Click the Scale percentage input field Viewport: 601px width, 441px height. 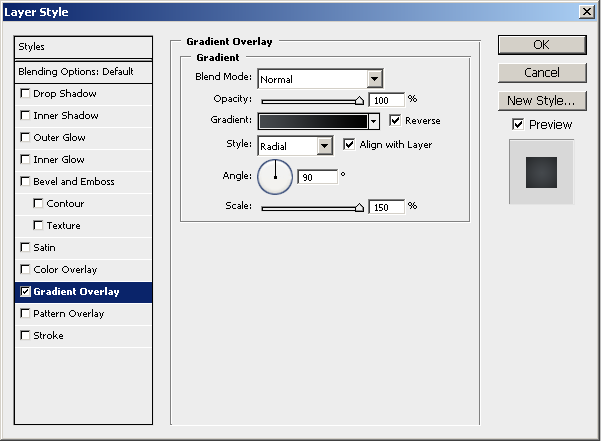[386, 206]
